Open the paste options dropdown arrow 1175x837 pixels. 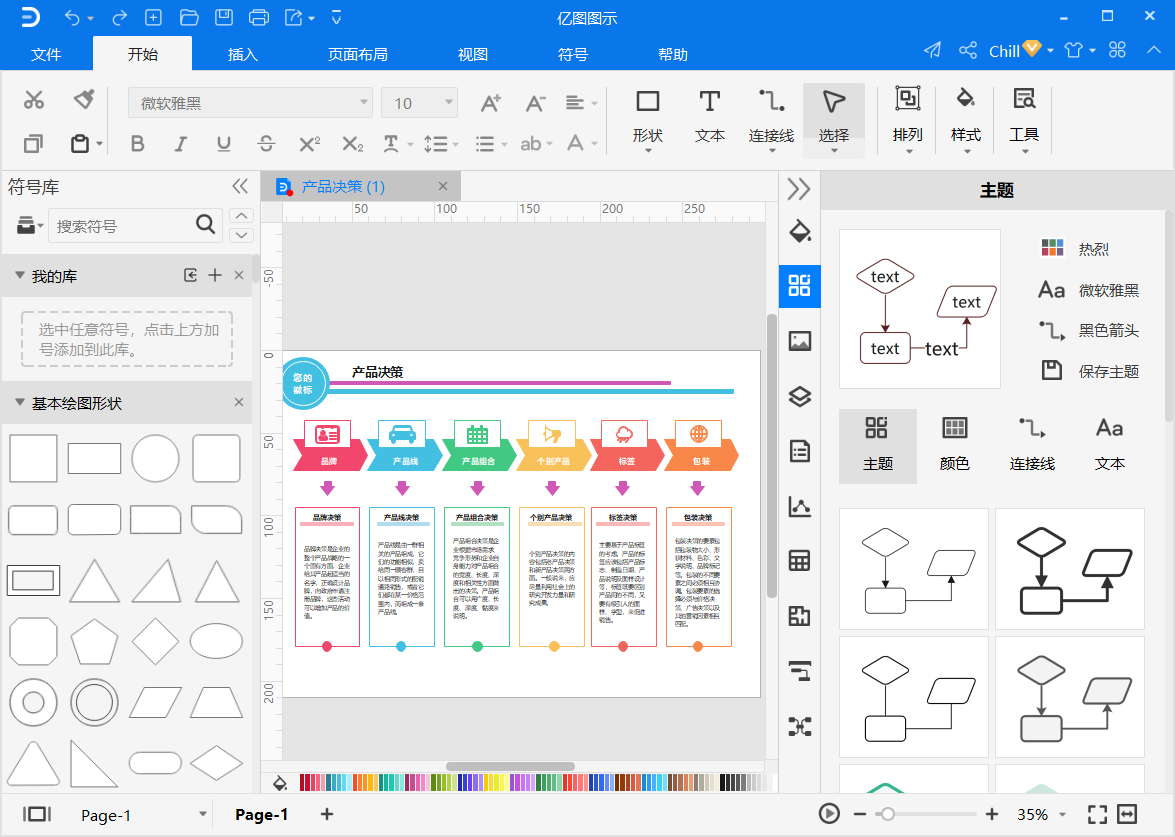pyautogui.click(x=99, y=144)
